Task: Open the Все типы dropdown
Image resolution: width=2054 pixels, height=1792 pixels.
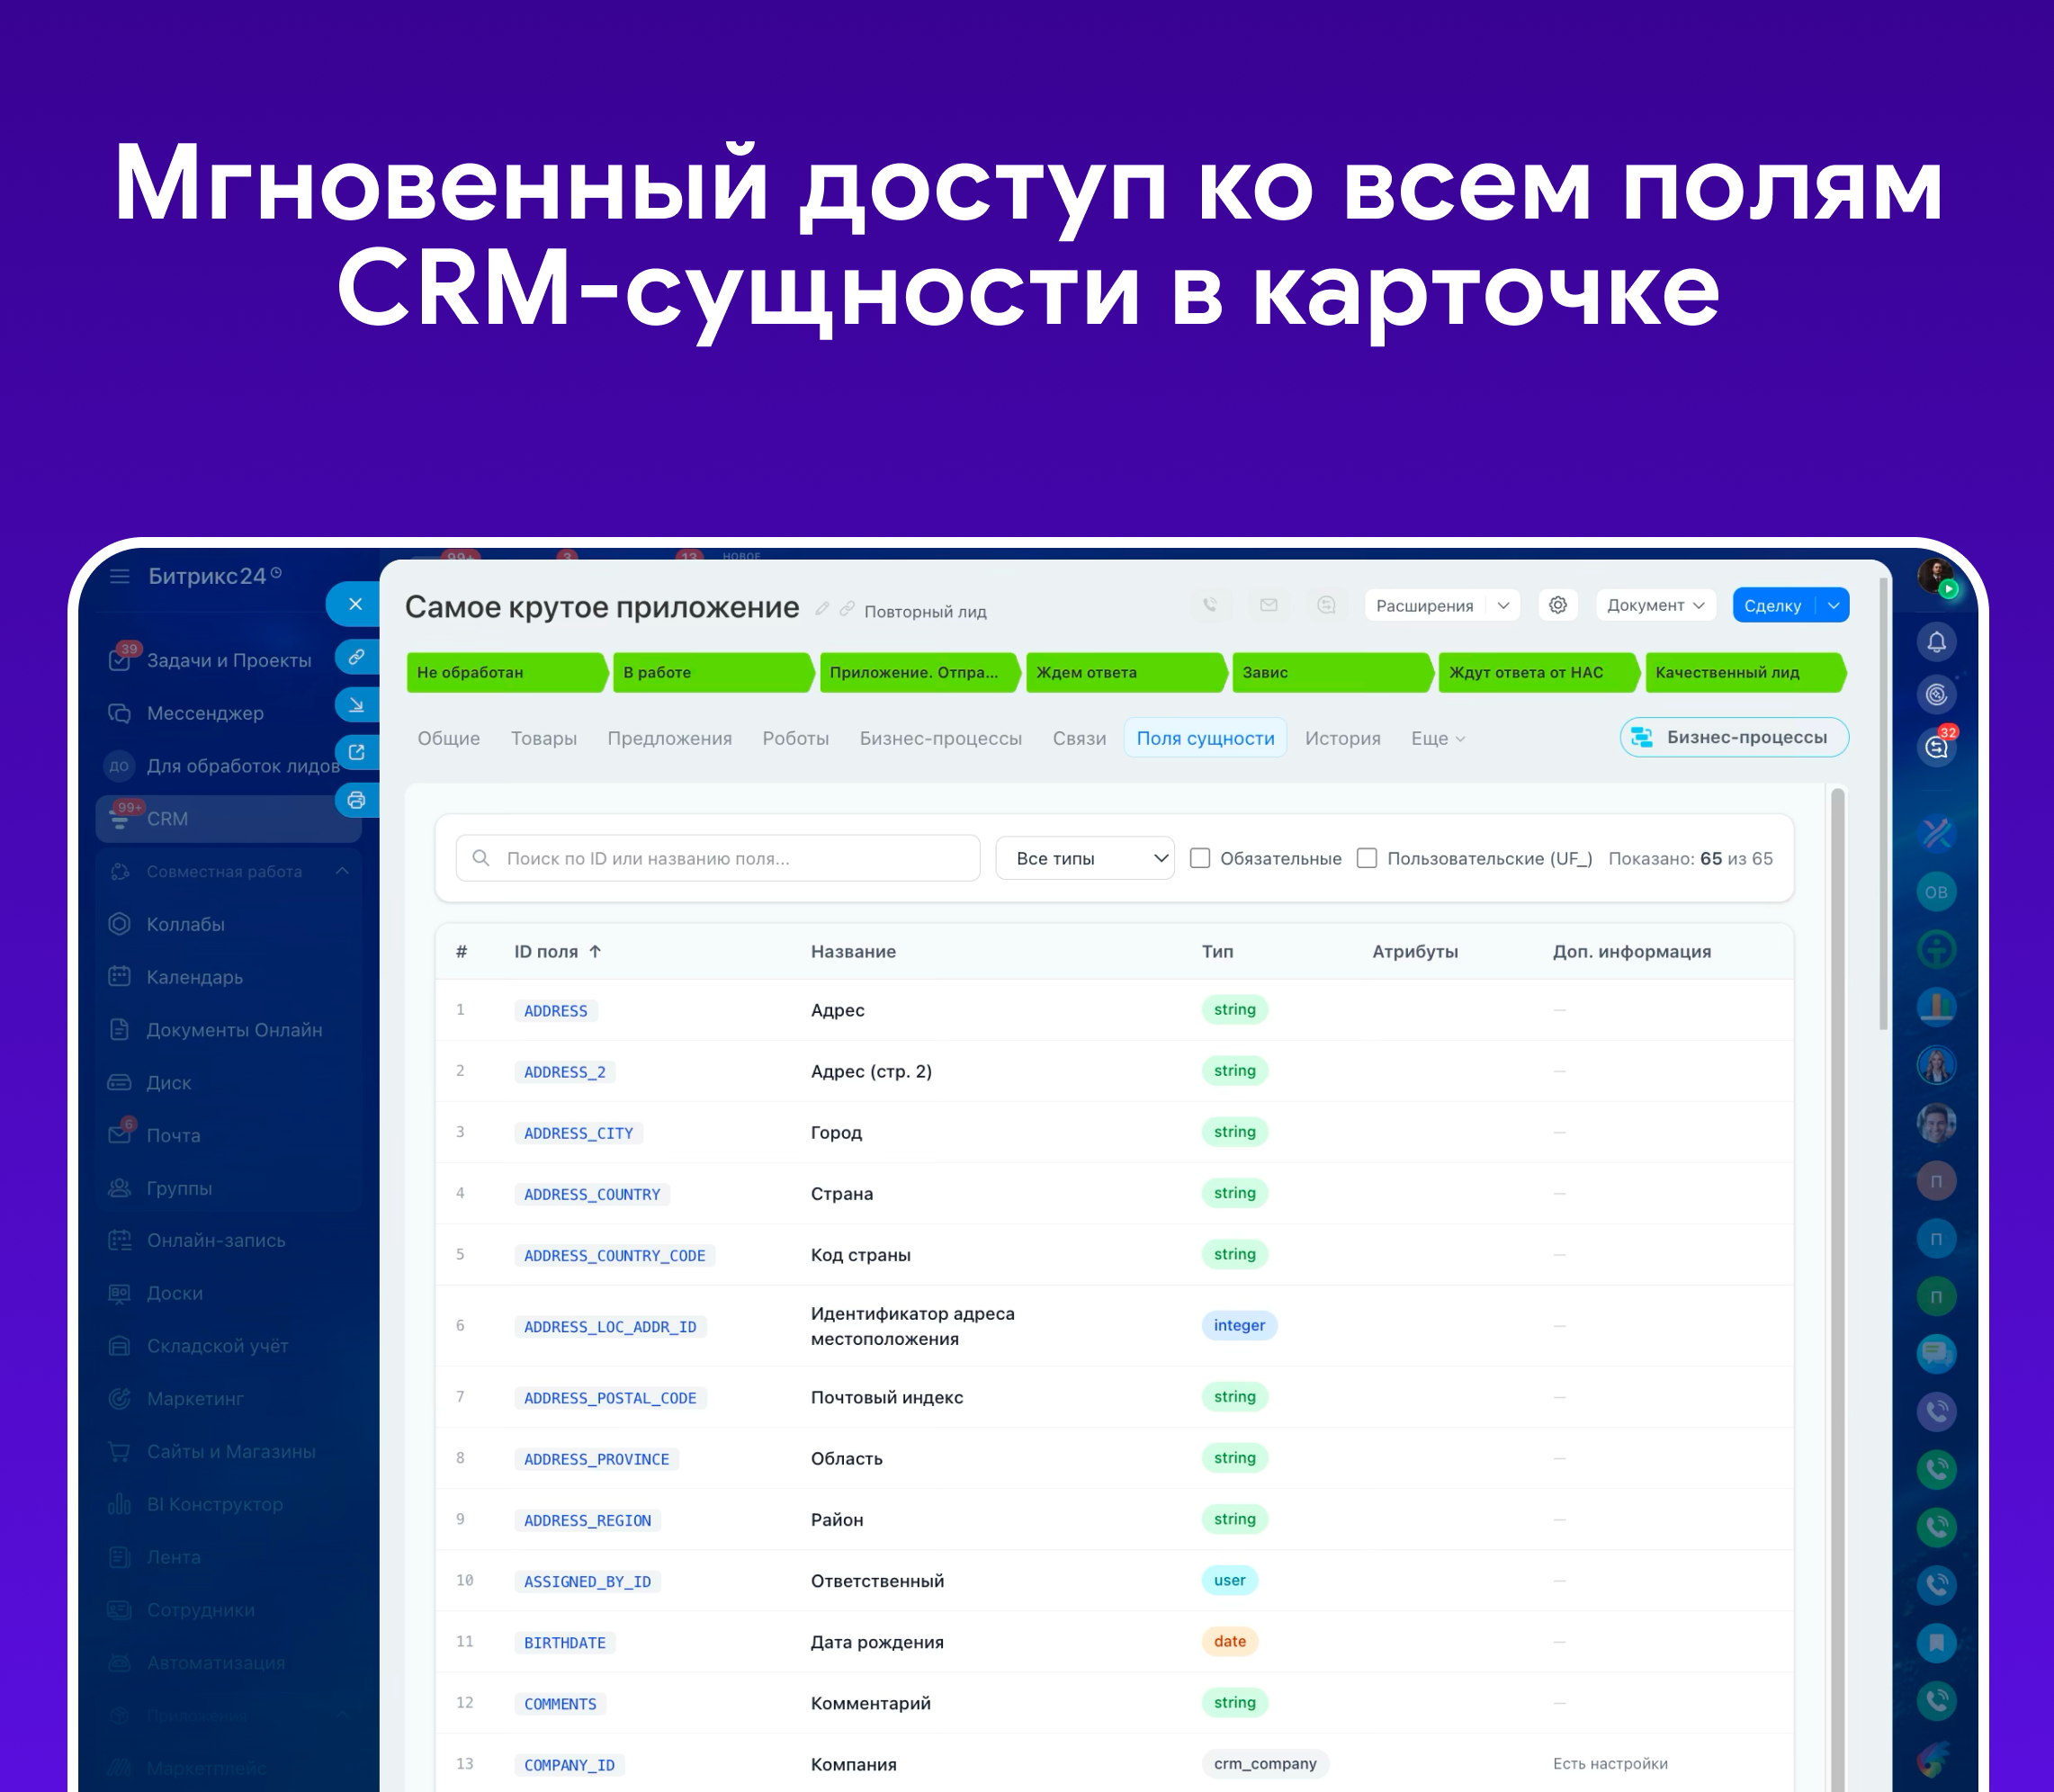Action: (1084, 858)
